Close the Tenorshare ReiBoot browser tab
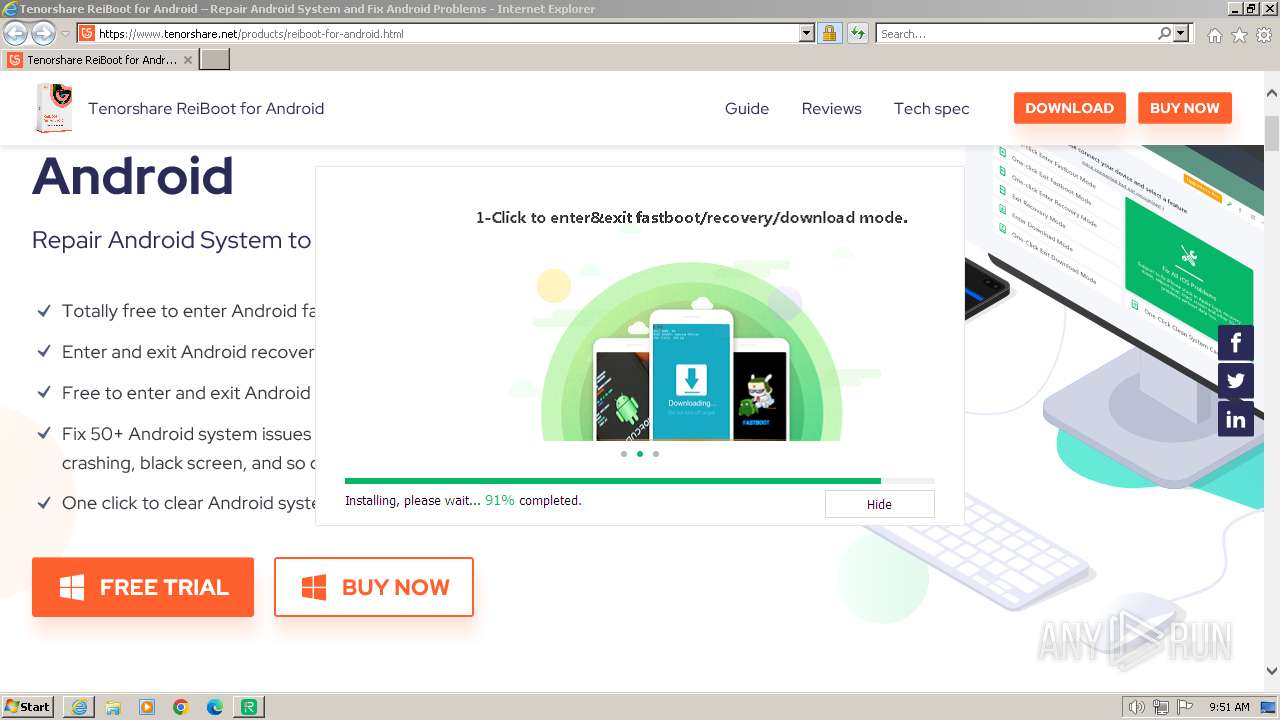Image resolution: width=1280 pixels, height=720 pixels. coord(187,60)
